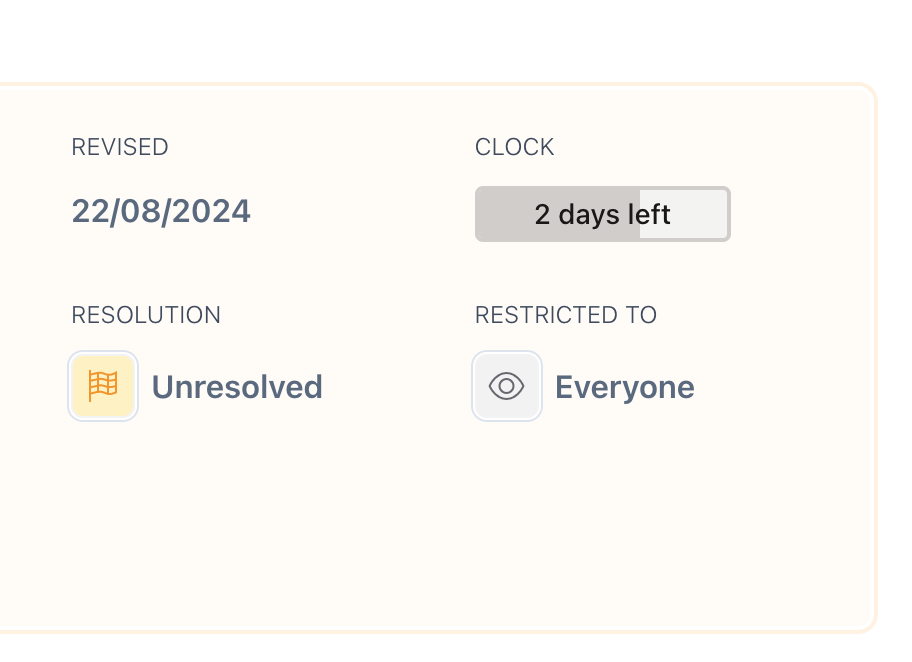Click the RESOLUTION field label
The image size is (912, 662).
pos(146,316)
